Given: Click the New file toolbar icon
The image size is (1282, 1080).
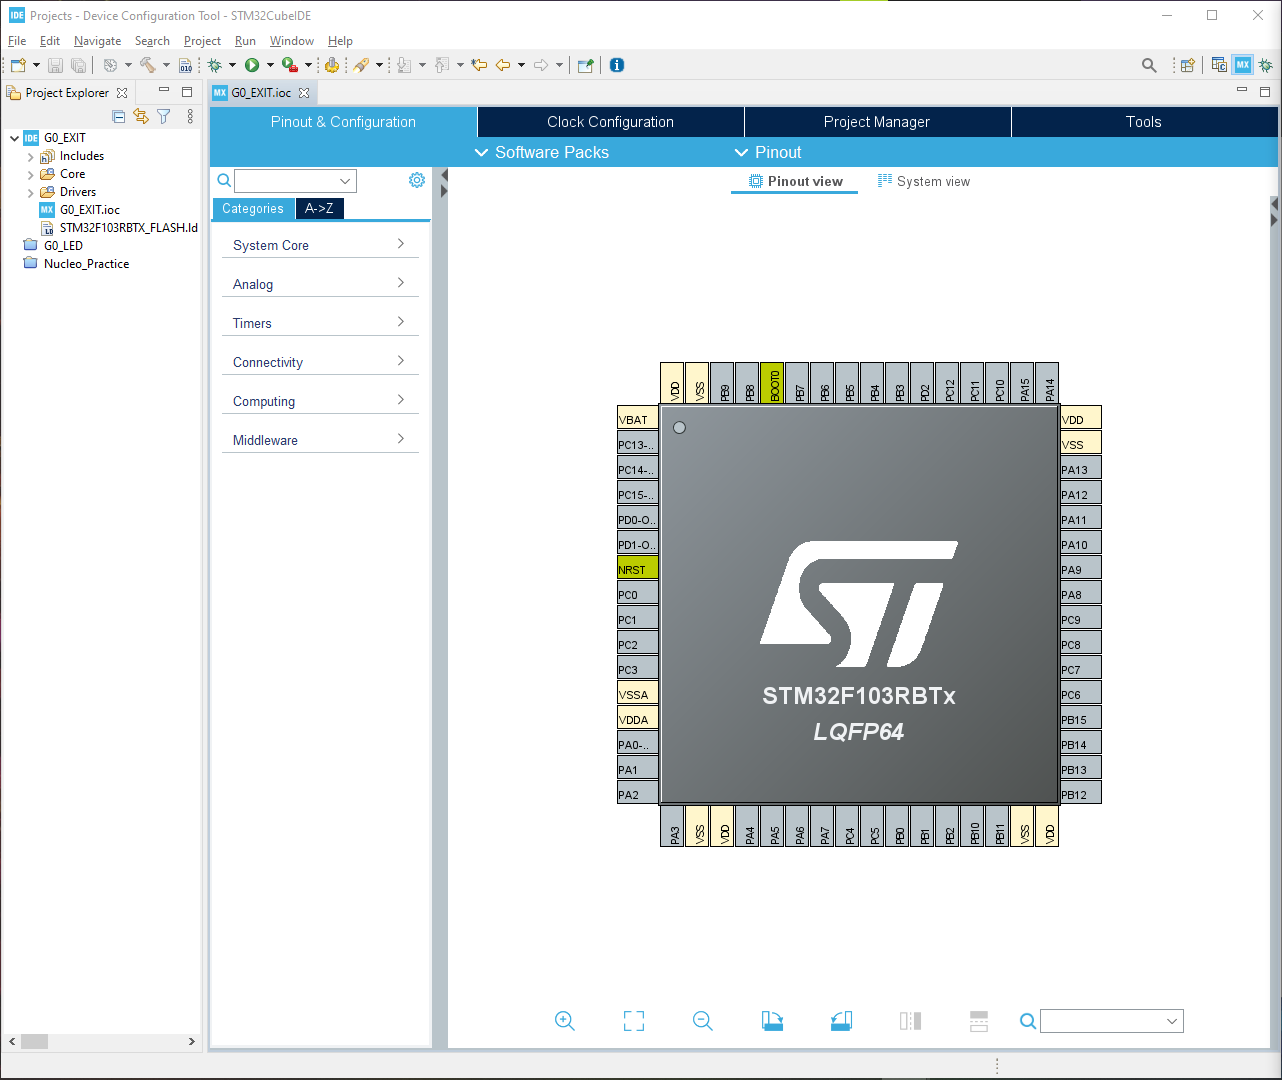Looking at the screenshot, I should coord(18,65).
